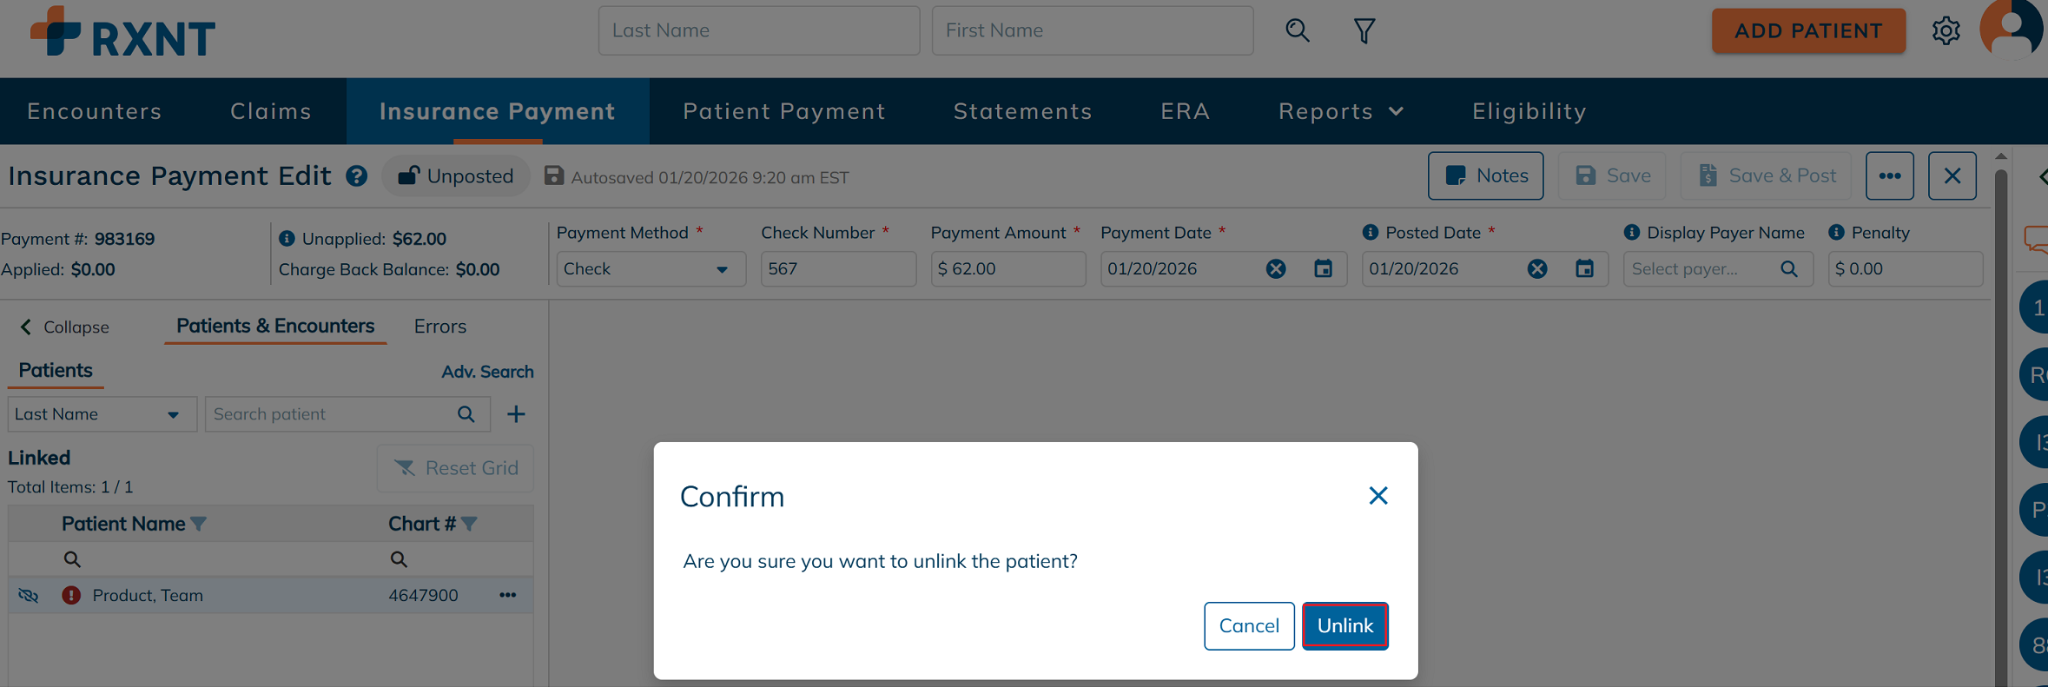The width and height of the screenshot is (2048, 687).
Task: Click the patient search magnifier icon
Action: (x=466, y=414)
